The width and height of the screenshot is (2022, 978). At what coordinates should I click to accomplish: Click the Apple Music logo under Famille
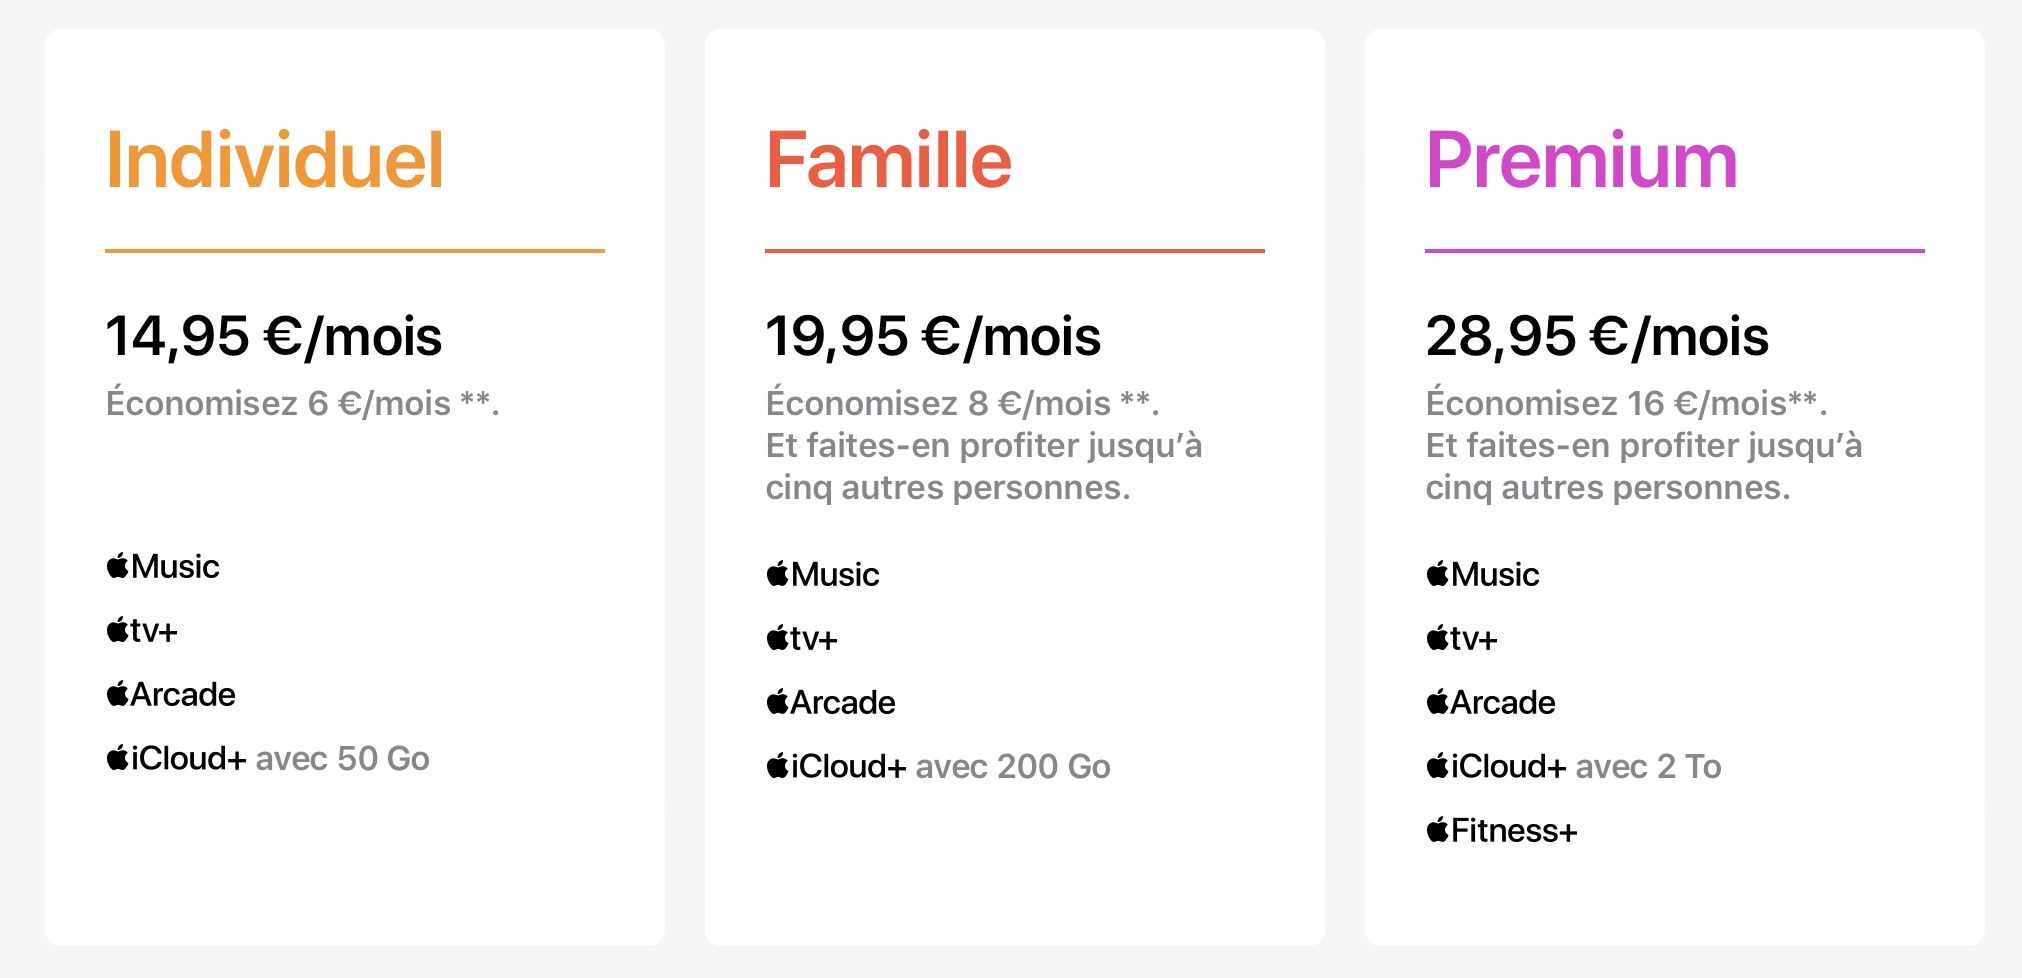click(x=823, y=574)
